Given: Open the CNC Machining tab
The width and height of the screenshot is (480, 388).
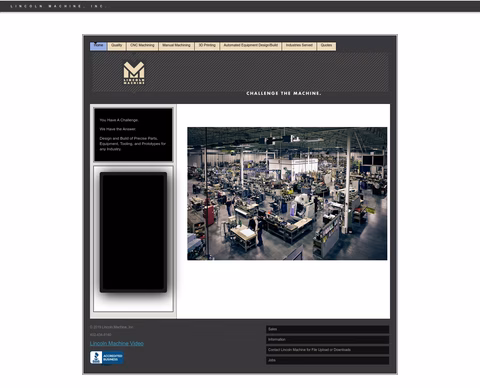Looking at the screenshot, I should 142,46.
